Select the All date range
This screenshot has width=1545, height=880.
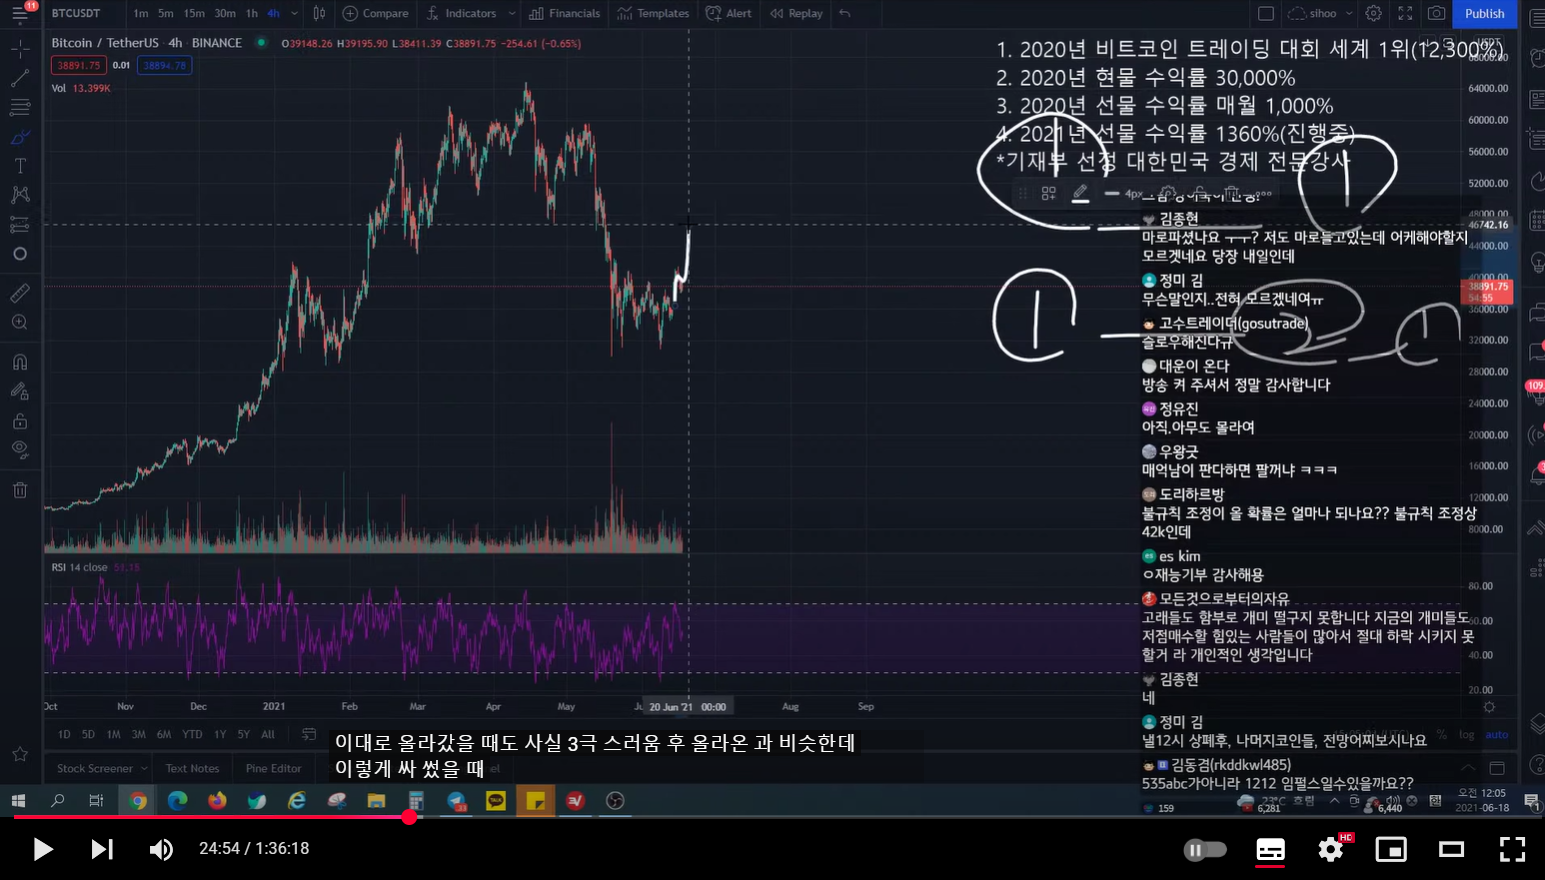pos(268,734)
